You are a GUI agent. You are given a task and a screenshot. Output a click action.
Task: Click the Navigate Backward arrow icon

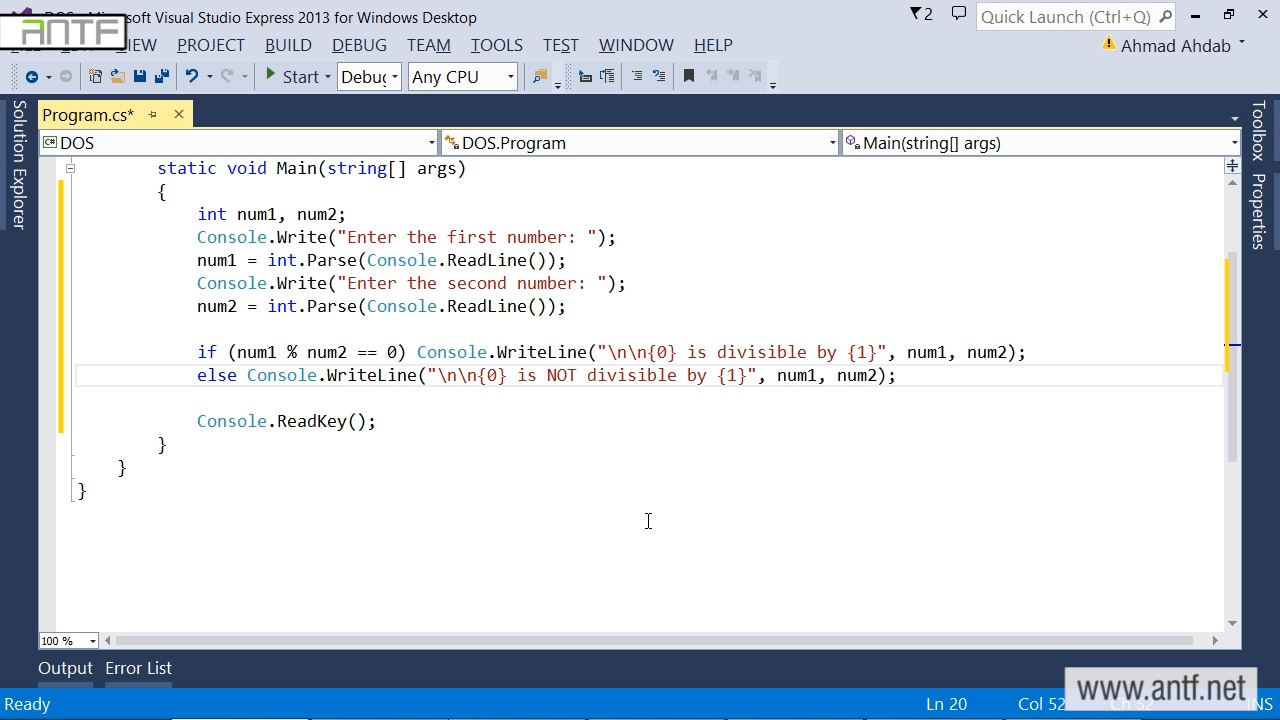click(x=31, y=77)
